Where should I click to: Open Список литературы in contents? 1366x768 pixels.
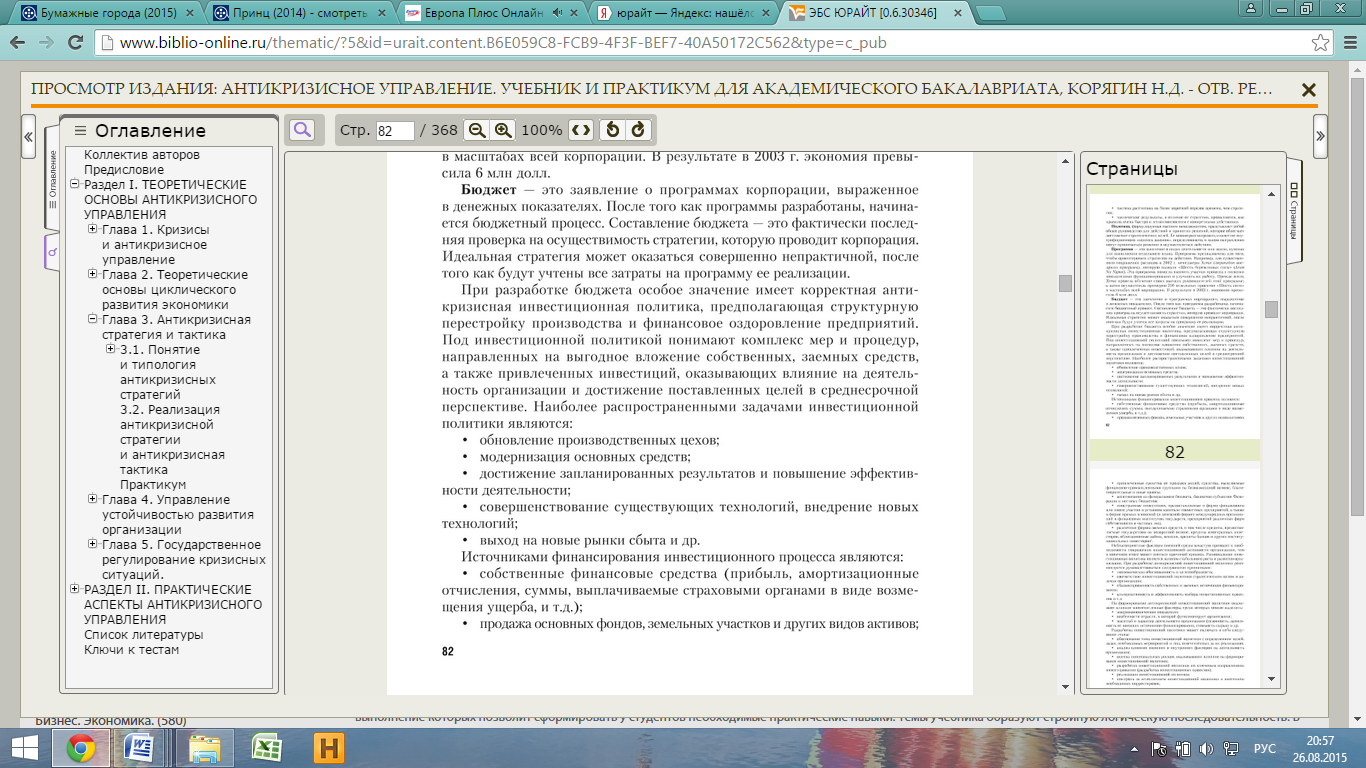(x=144, y=635)
